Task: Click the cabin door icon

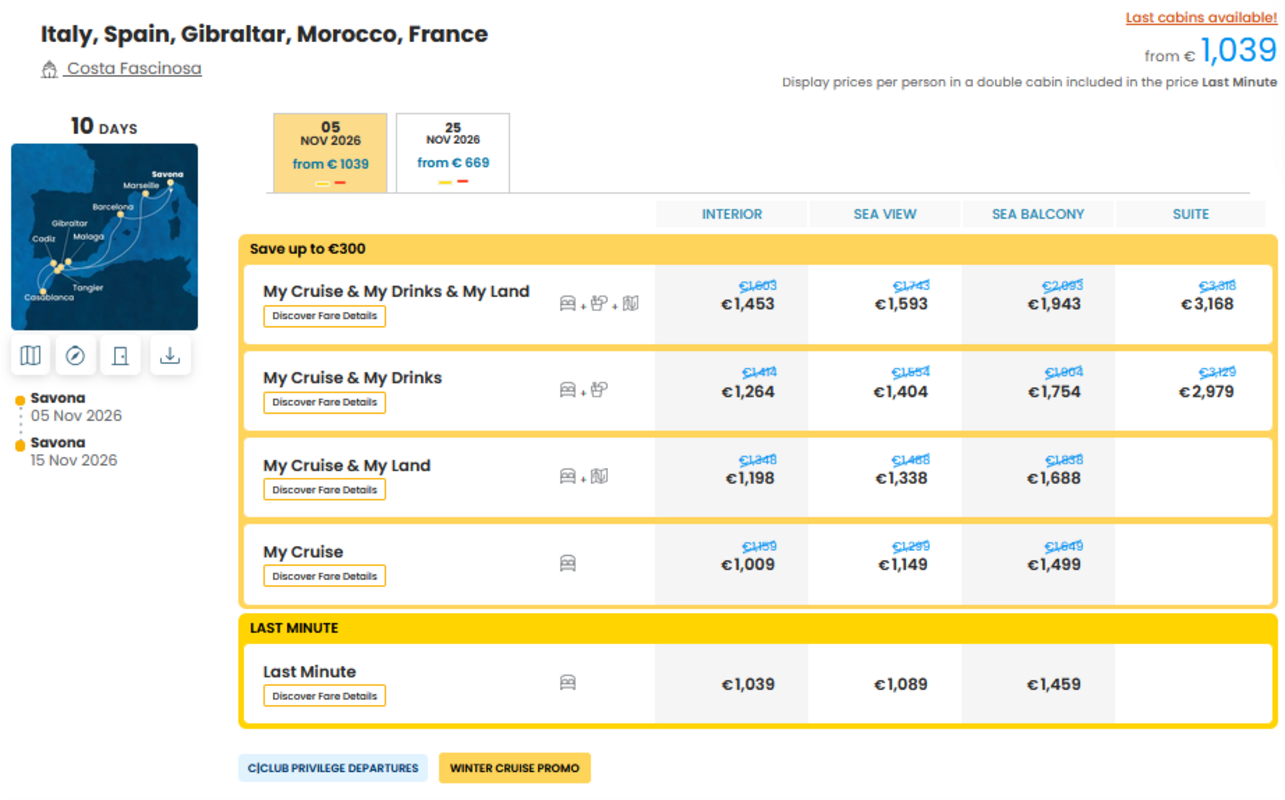Action: [120, 356]
